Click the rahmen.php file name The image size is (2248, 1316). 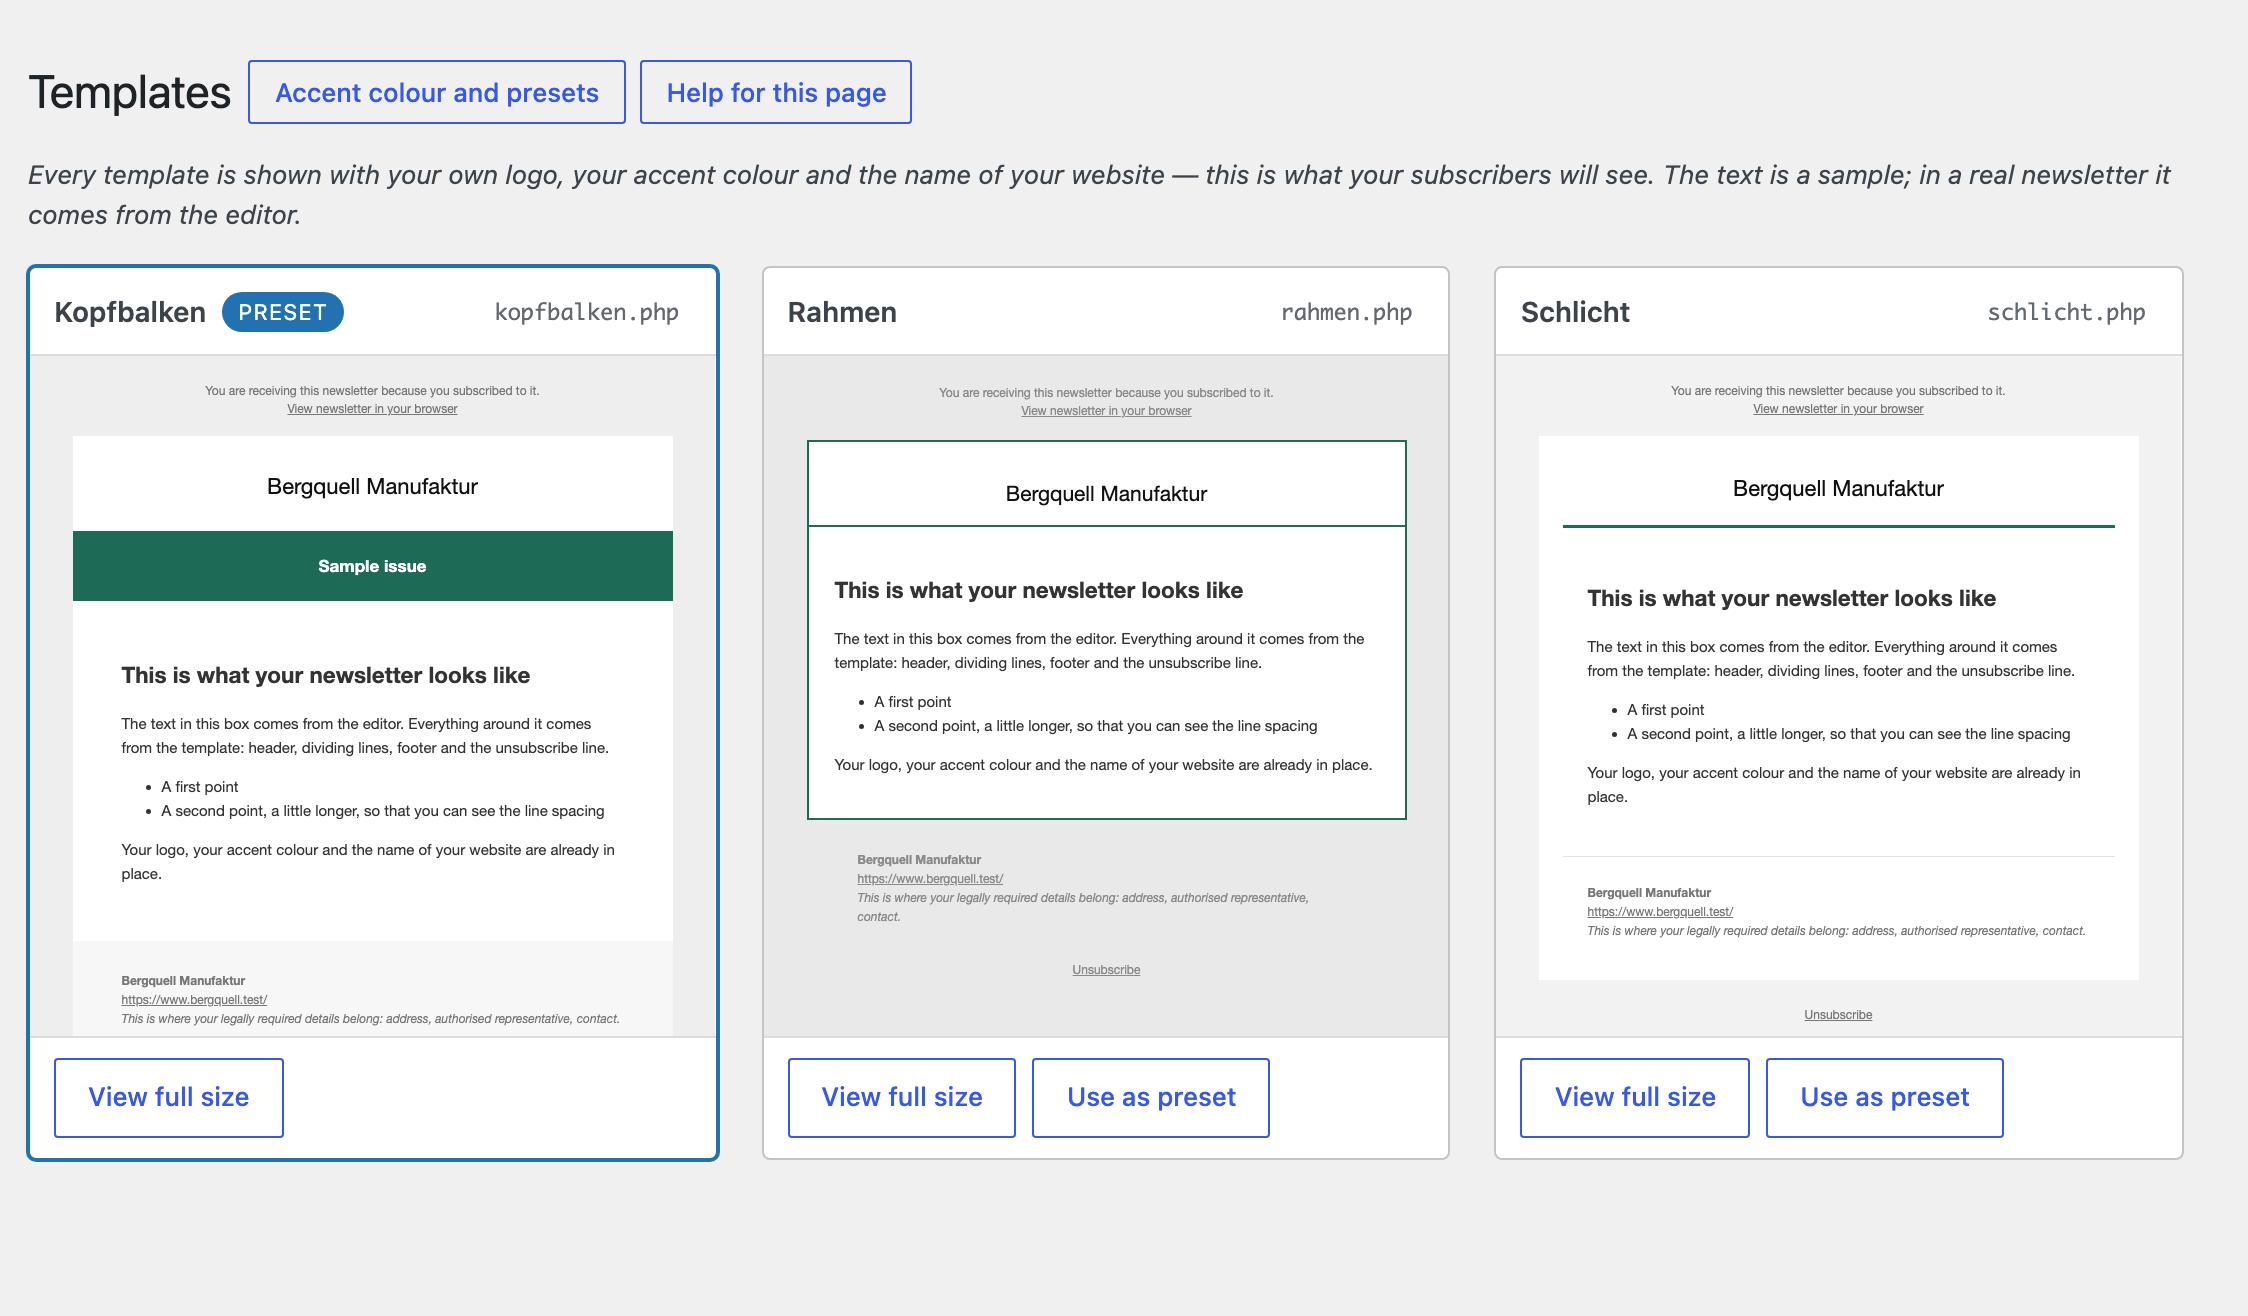[x=1346, y=312]
